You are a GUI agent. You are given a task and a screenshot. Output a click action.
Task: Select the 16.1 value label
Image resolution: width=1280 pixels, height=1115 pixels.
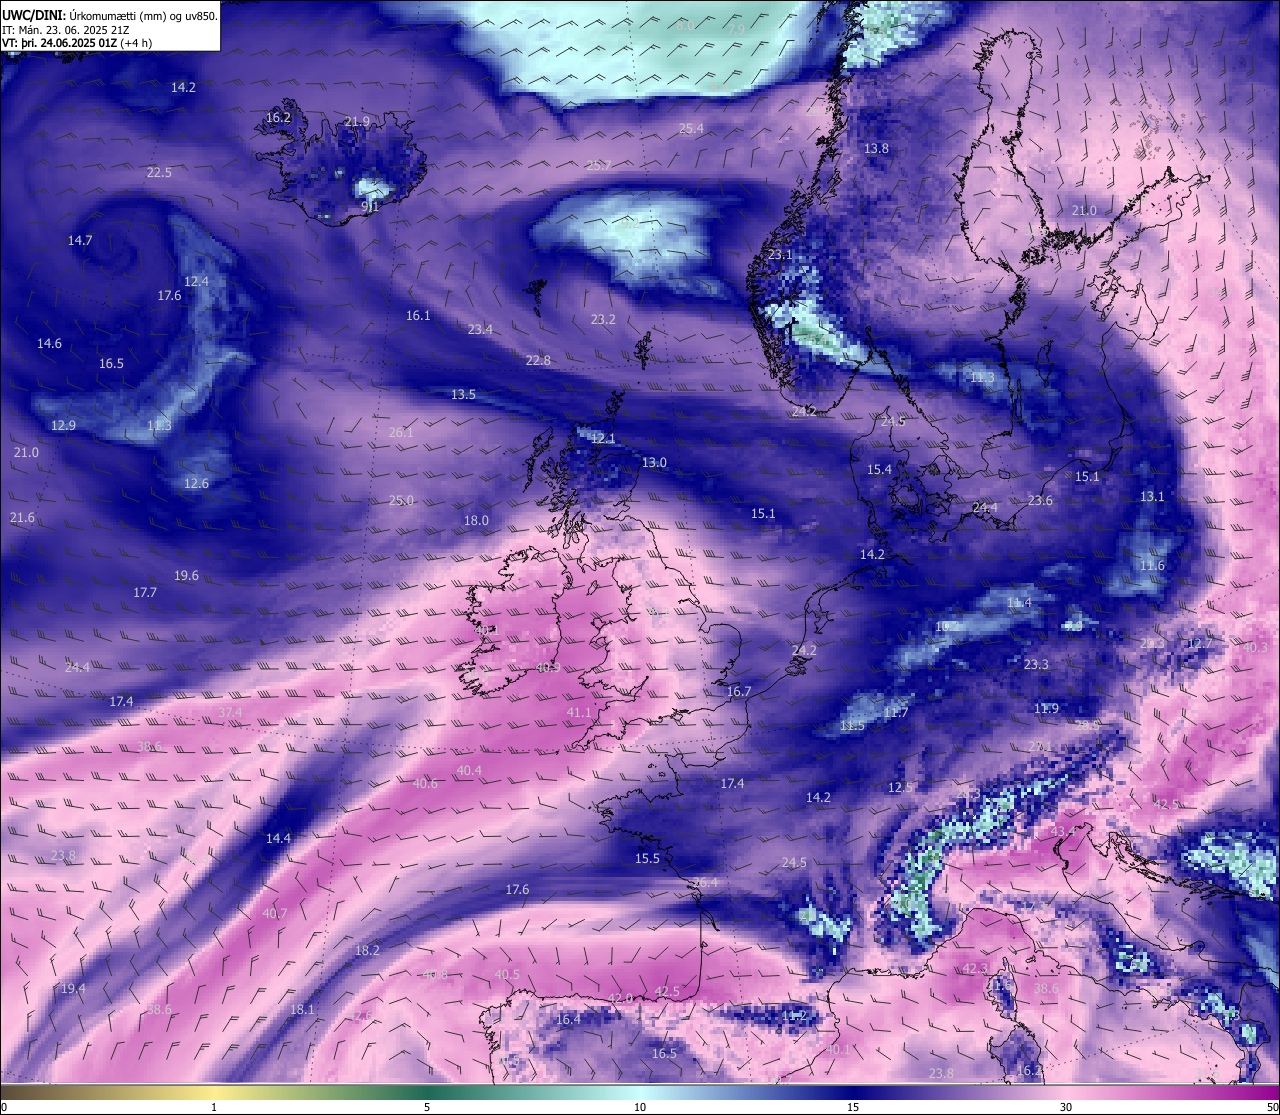point(418,316)
